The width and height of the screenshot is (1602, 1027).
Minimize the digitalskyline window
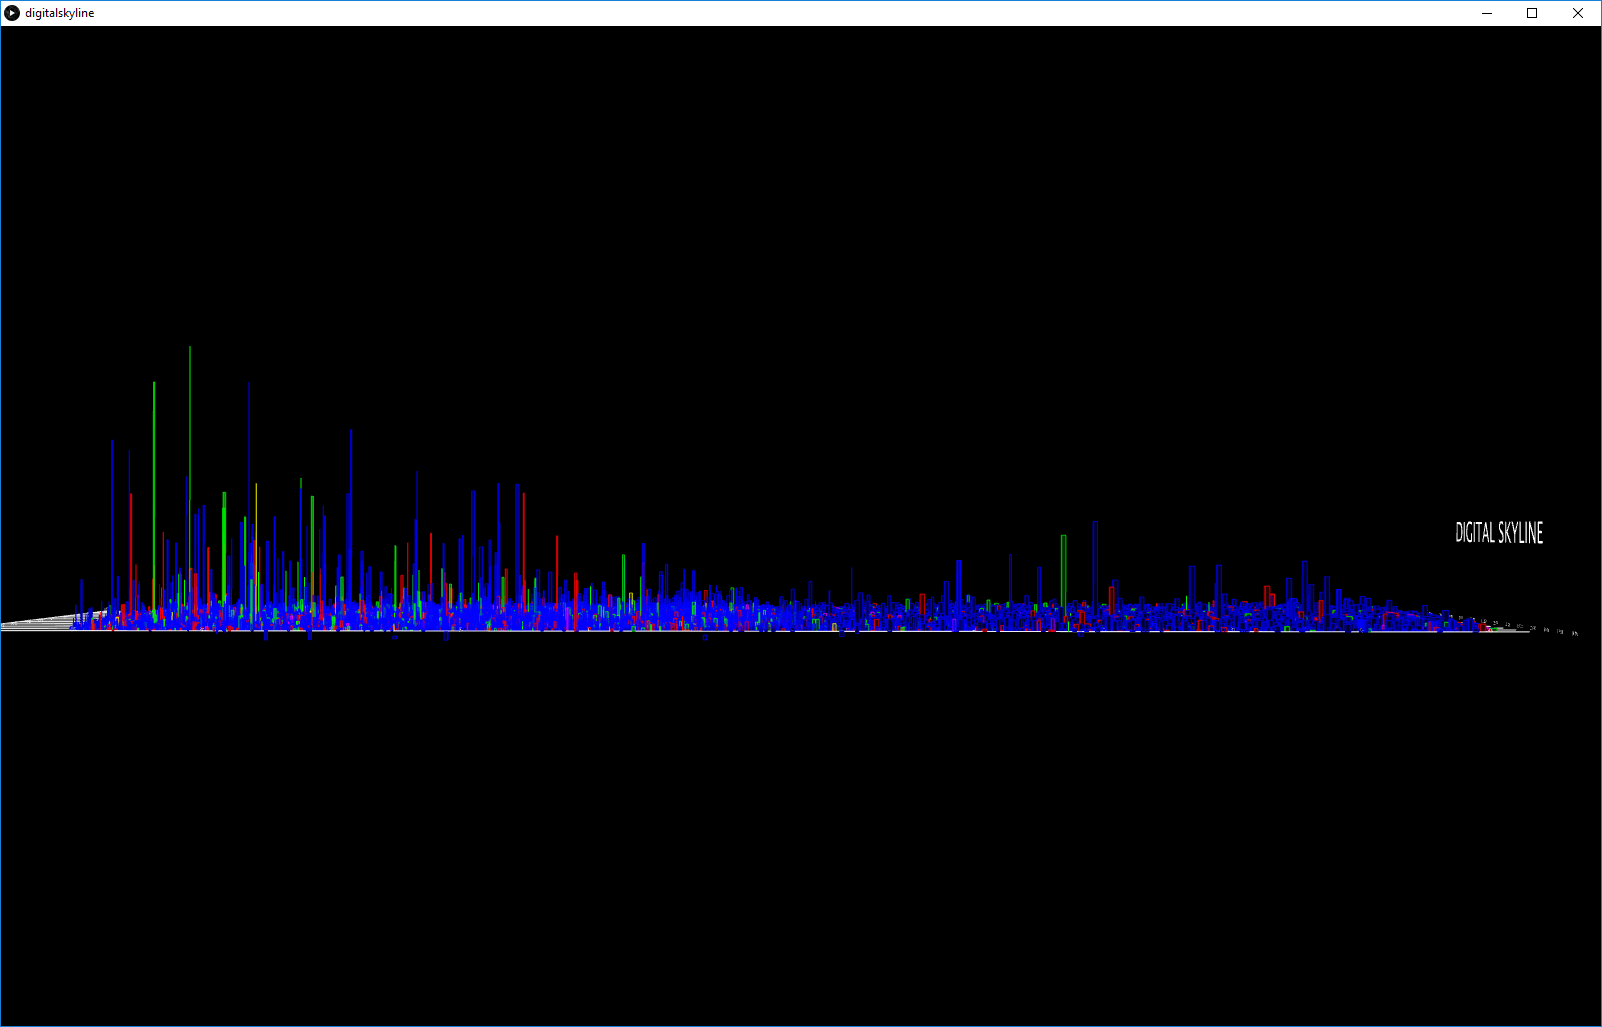coord(1486,13)
